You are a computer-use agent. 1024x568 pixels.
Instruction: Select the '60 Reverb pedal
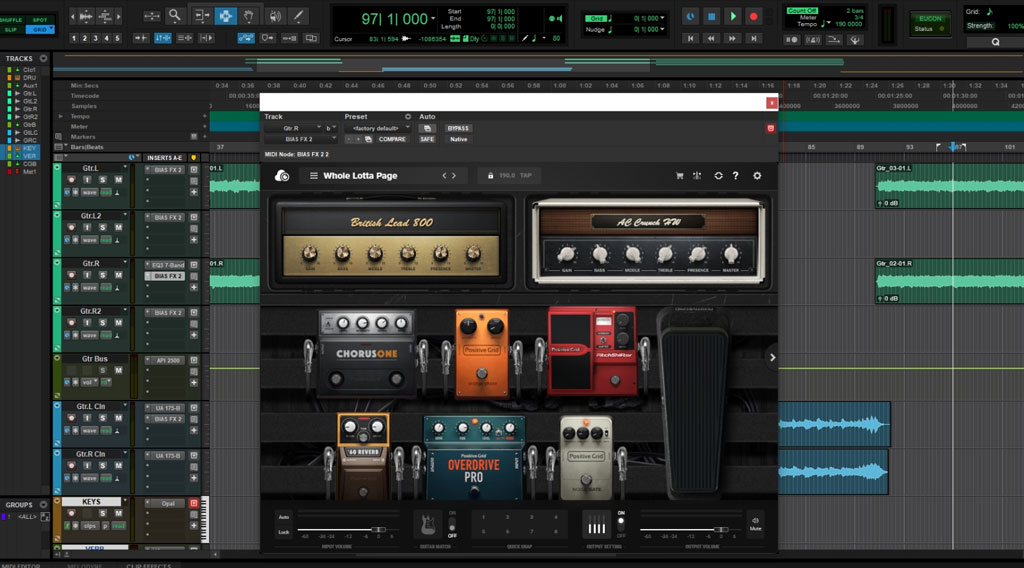(363, 455)
